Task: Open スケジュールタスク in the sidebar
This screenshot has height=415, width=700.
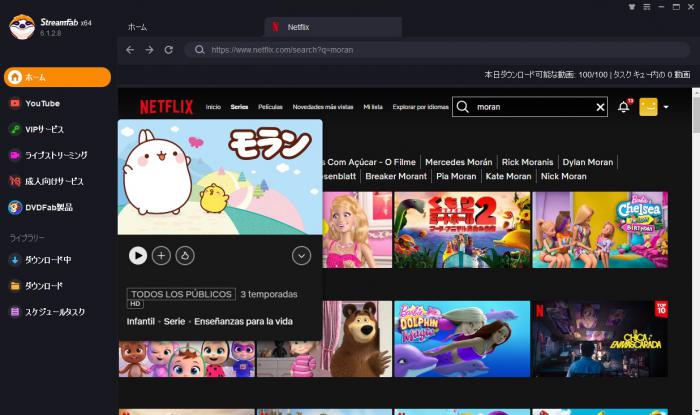Action: pyautogui.click(x=47, y=312)
